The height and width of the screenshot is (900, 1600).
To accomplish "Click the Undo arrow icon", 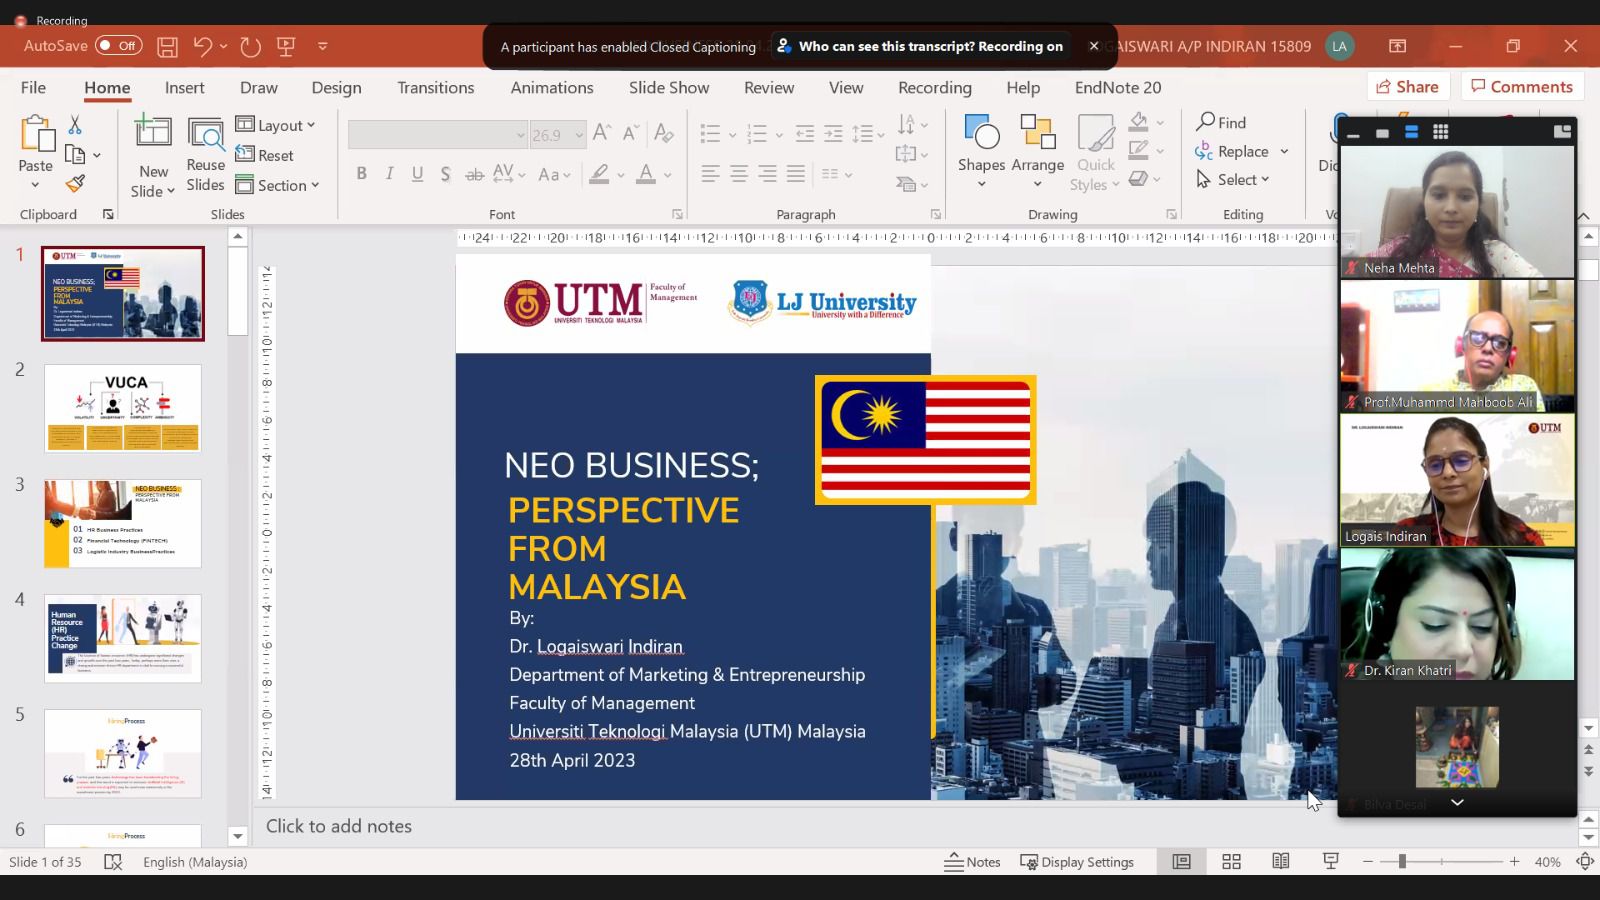I will pos(203,46).
